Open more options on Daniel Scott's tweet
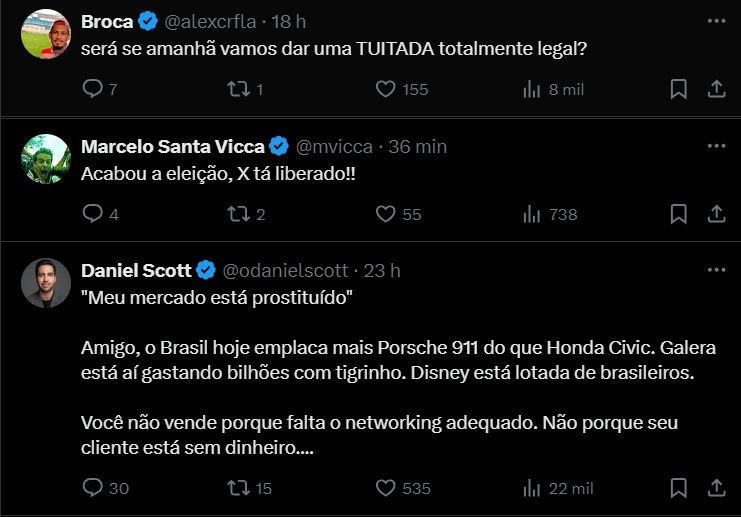 click(x=716, y=270)
